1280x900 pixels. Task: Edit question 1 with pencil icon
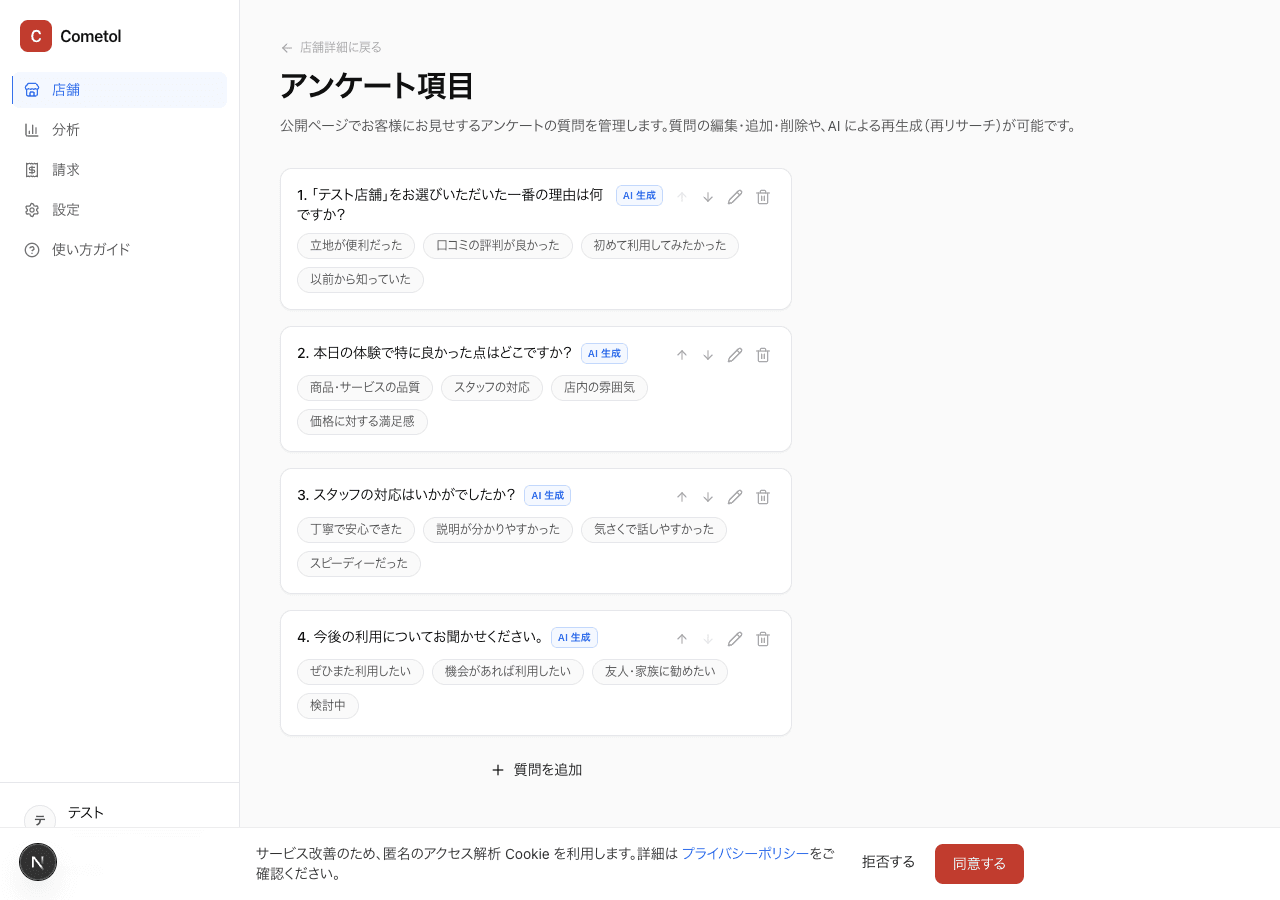(x=735, y=197)
